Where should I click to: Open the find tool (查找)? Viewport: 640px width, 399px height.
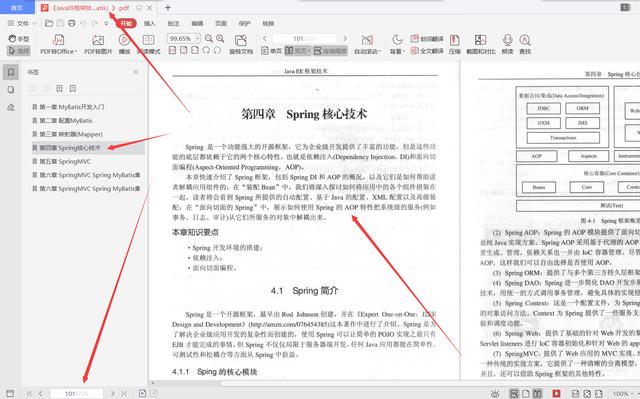(x=525, y=44)
